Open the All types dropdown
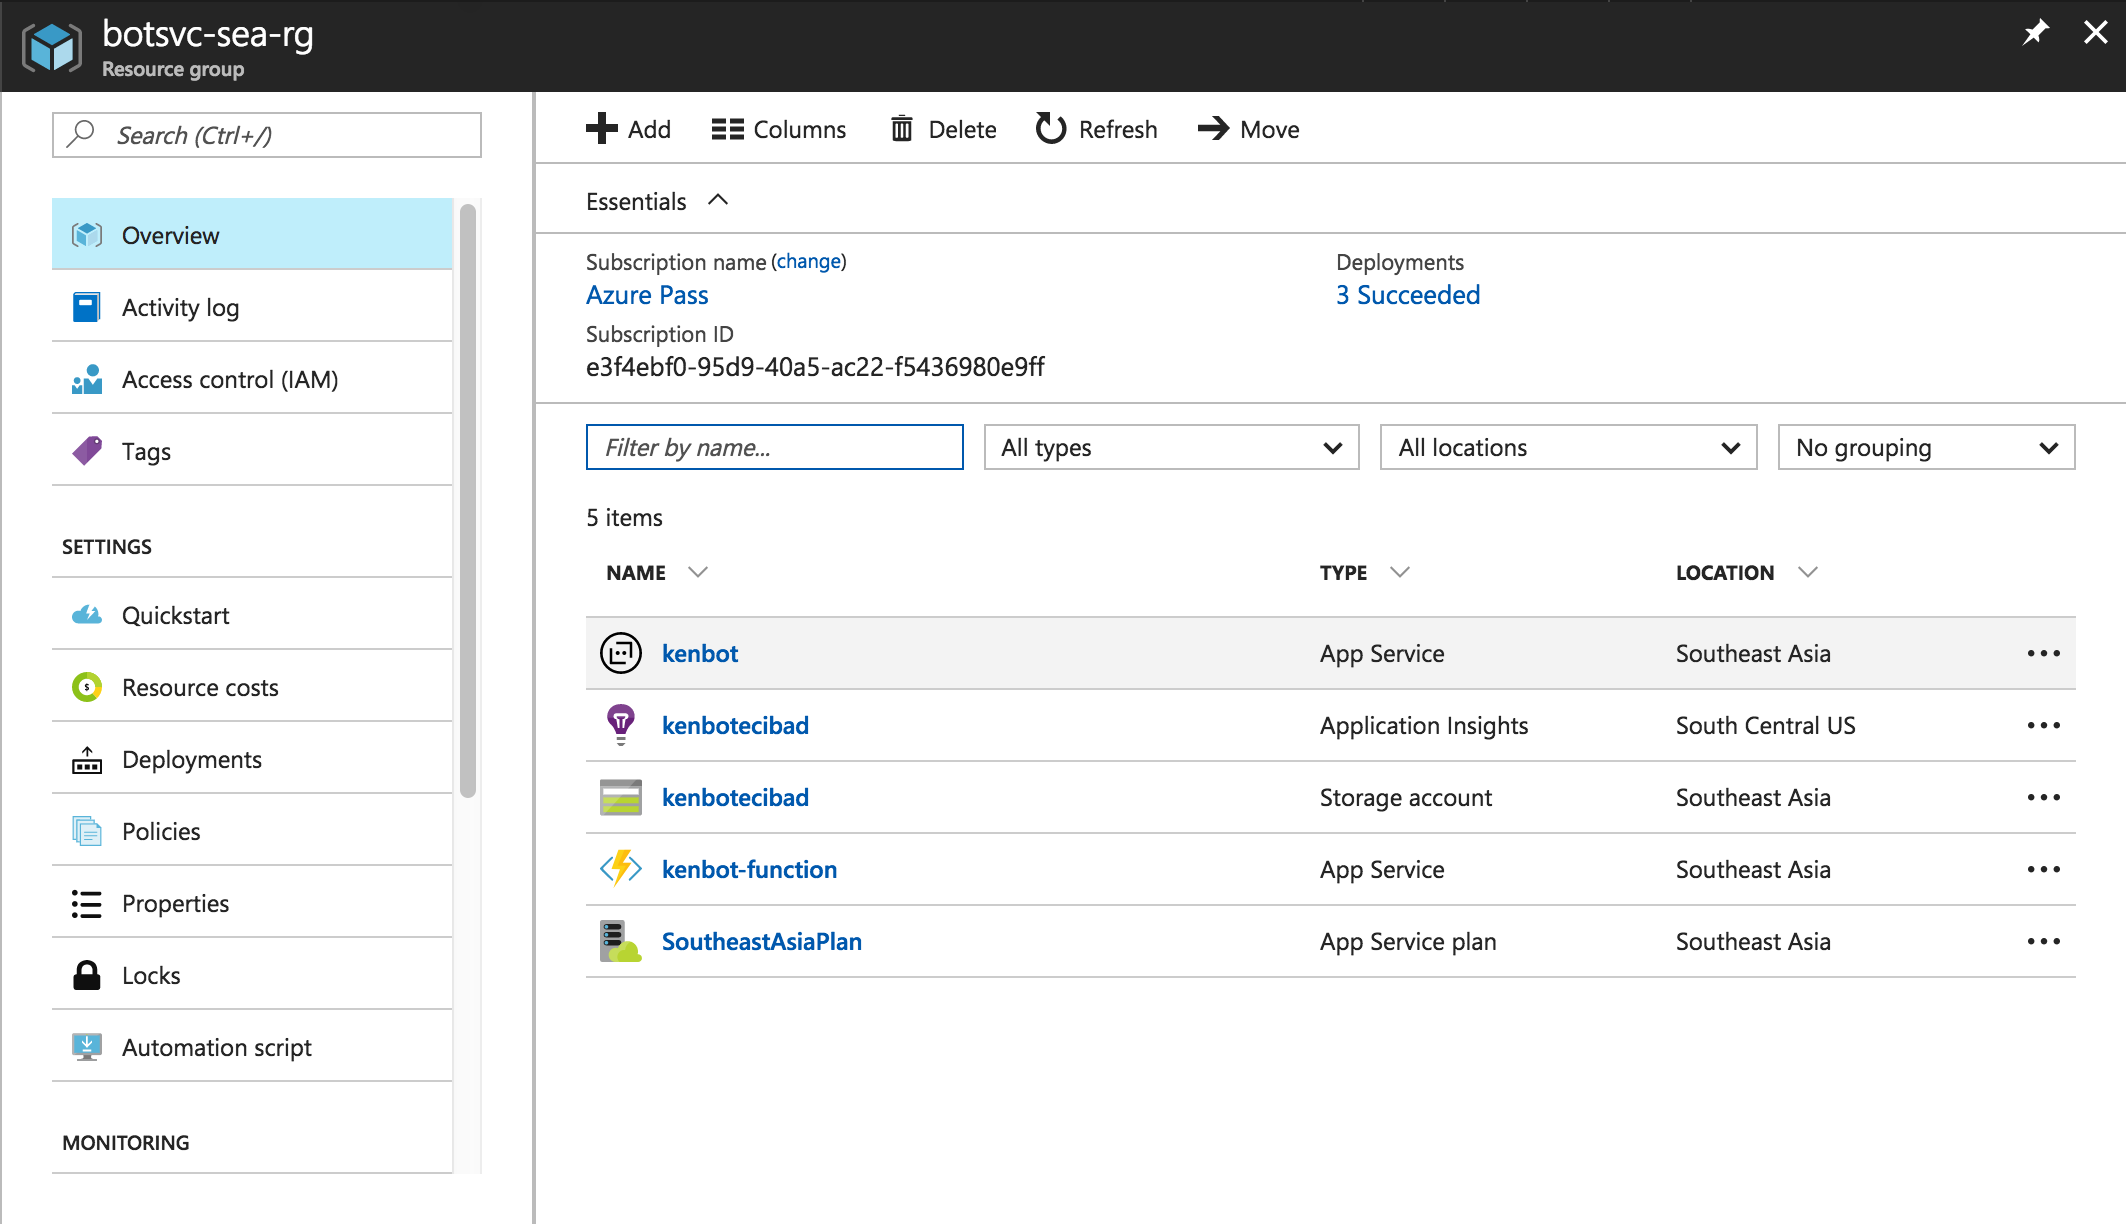 [x=1171, y=447]
